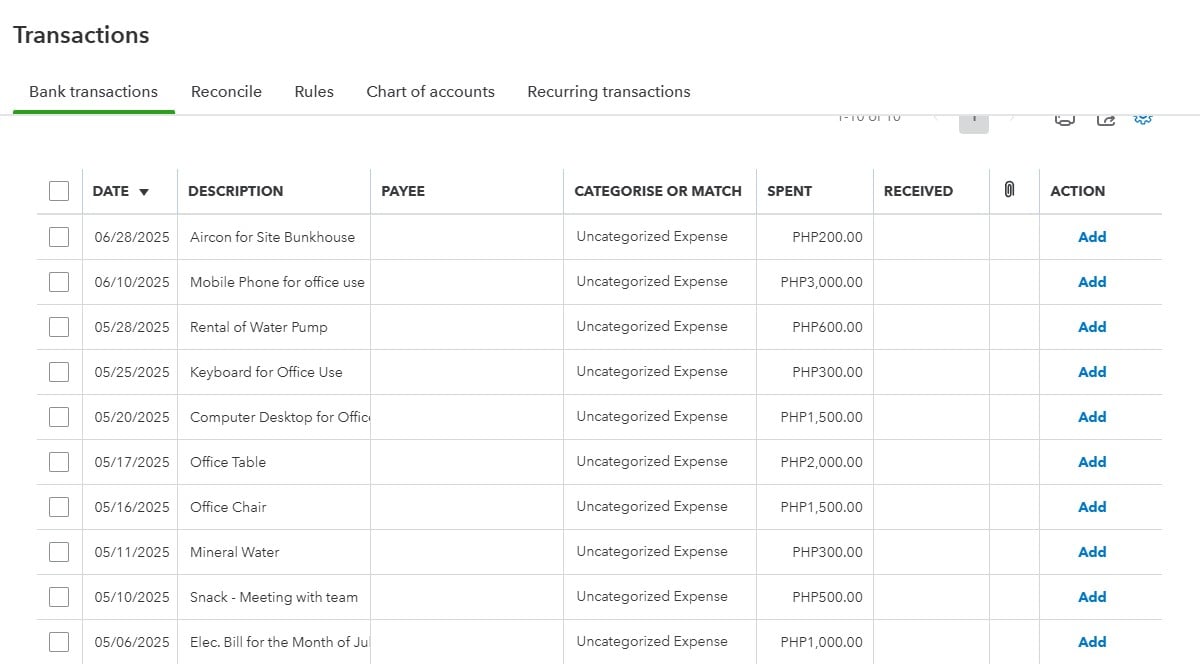
Task: Tick the select-all checkbox in table header
Action: [59, 191]
